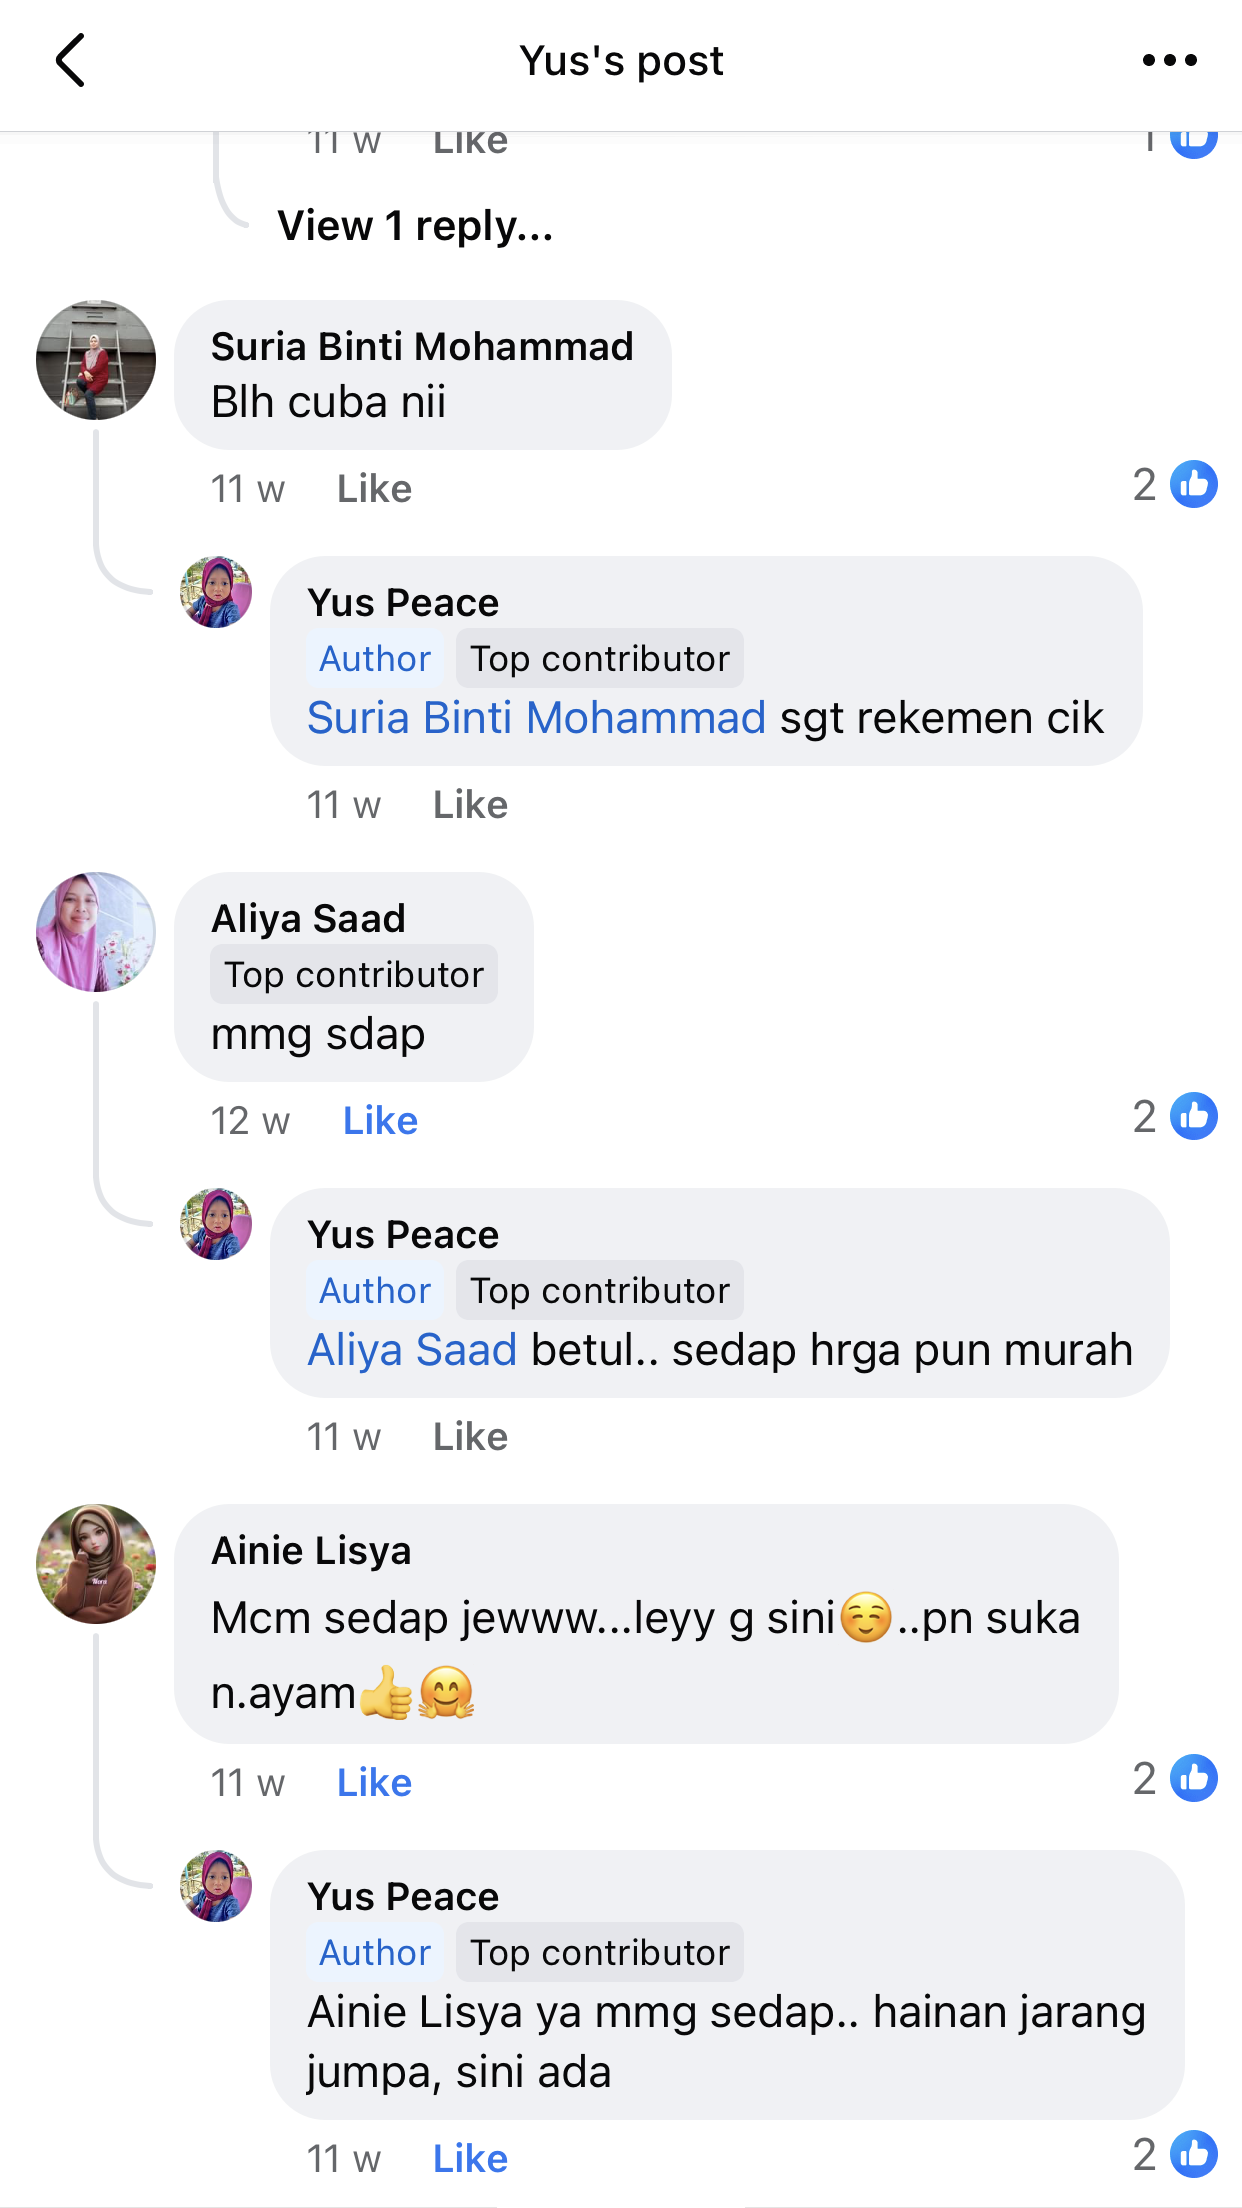Viewport: 1242px width, 2208px height.
Task: Expand "View 1 reply..." thread
Action: click(x=415, y=226)
